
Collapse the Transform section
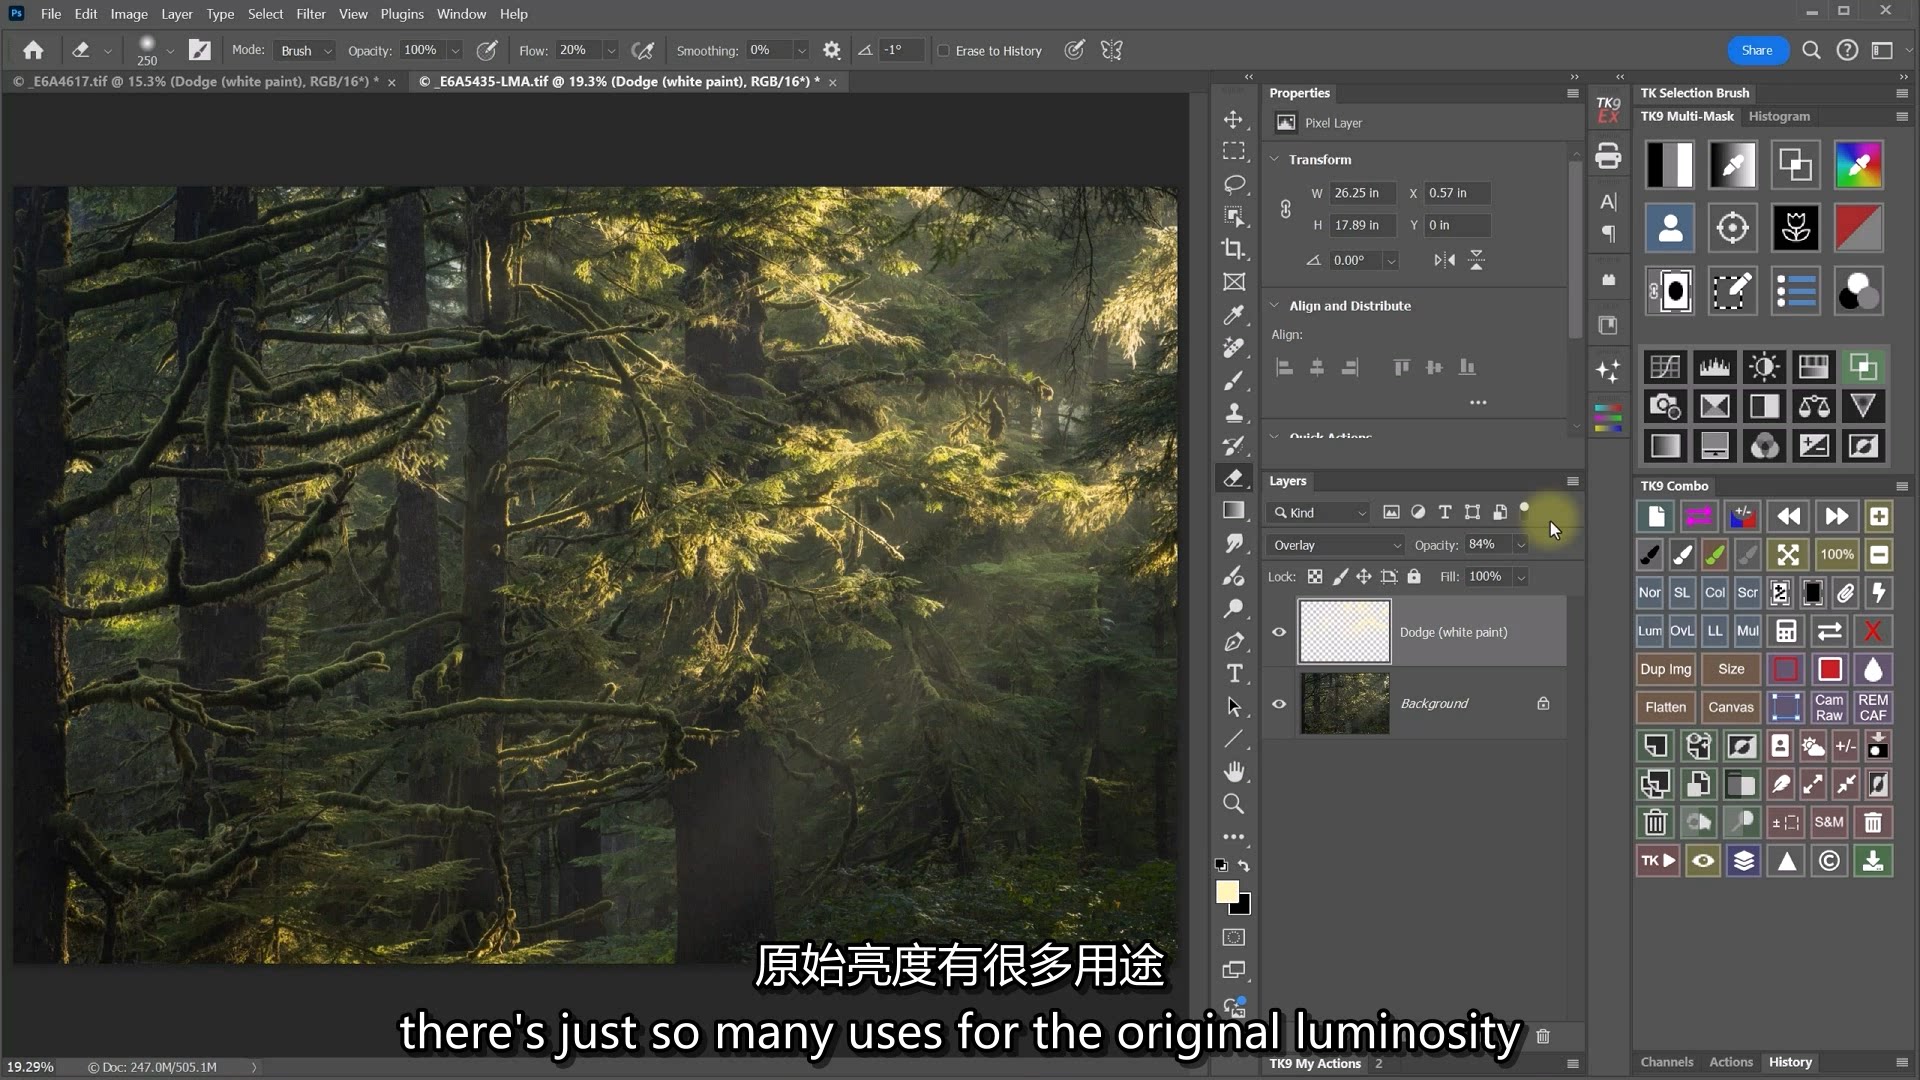click(x=1275, y=159)
